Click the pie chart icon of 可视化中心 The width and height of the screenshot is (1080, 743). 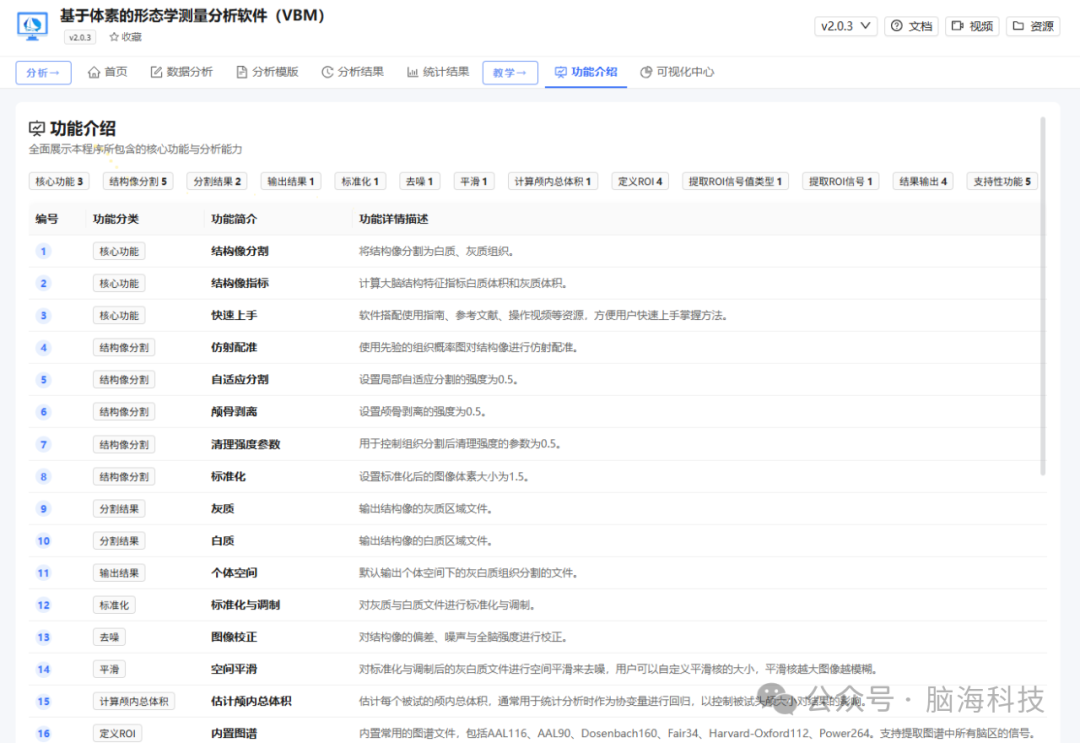(646, 72)
